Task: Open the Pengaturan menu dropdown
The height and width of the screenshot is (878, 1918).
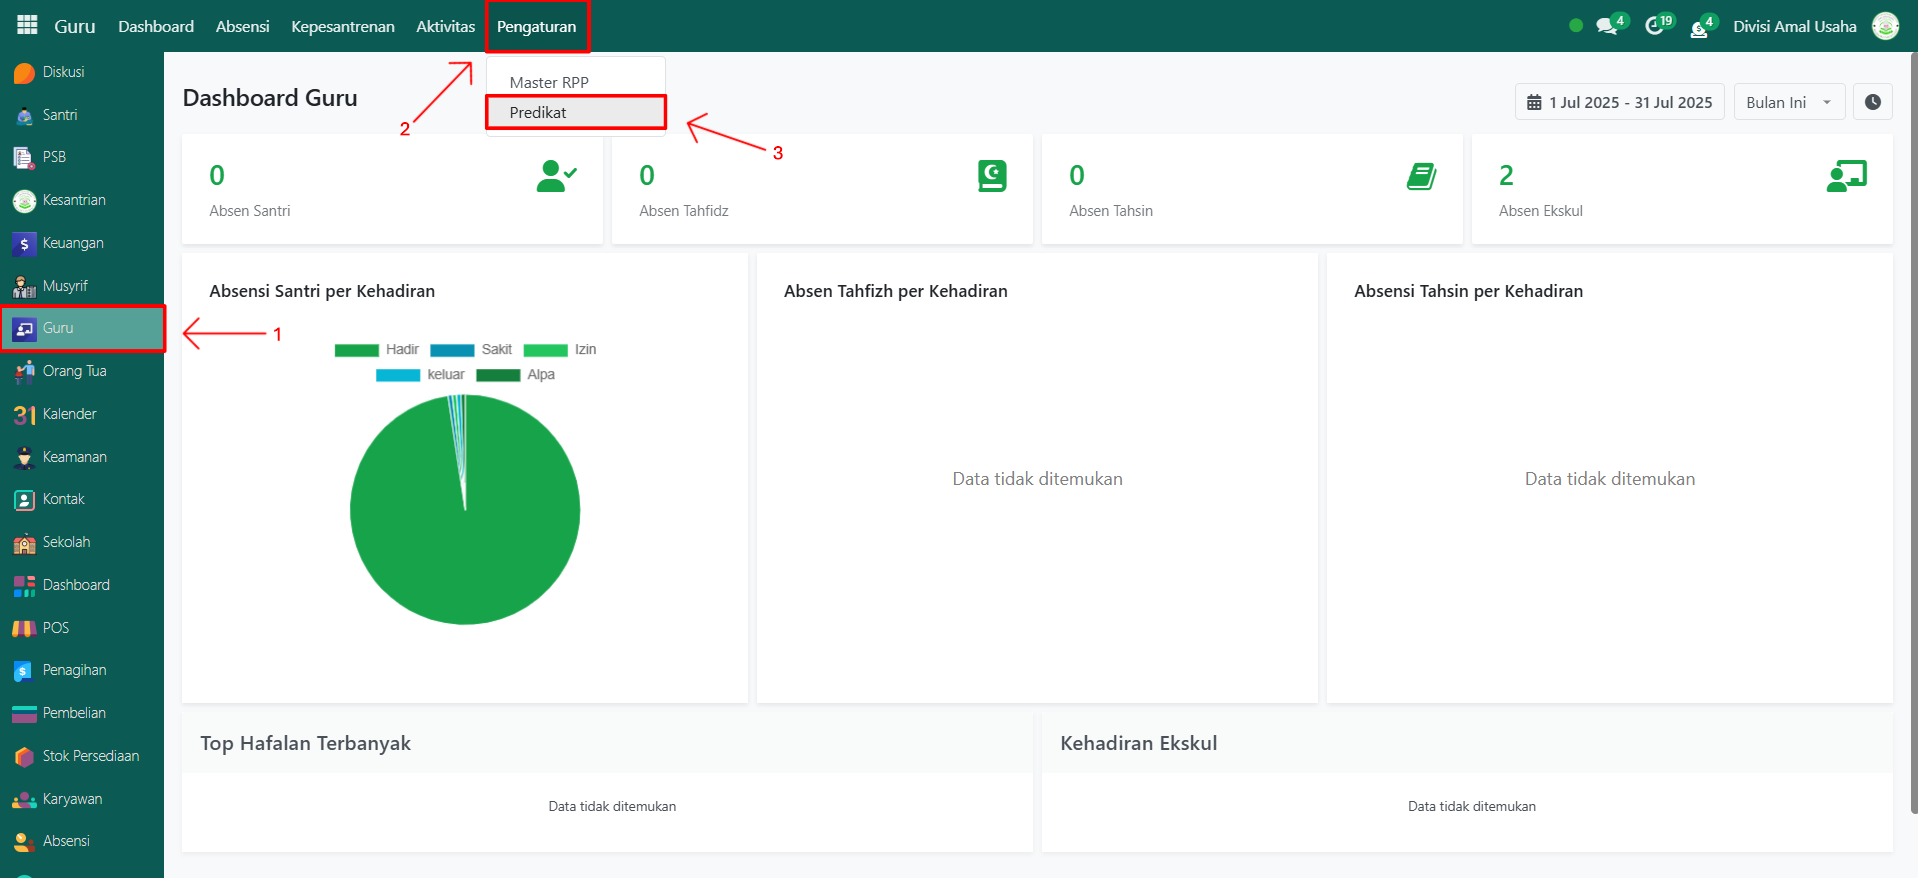Action: click(x=536, y=27)
